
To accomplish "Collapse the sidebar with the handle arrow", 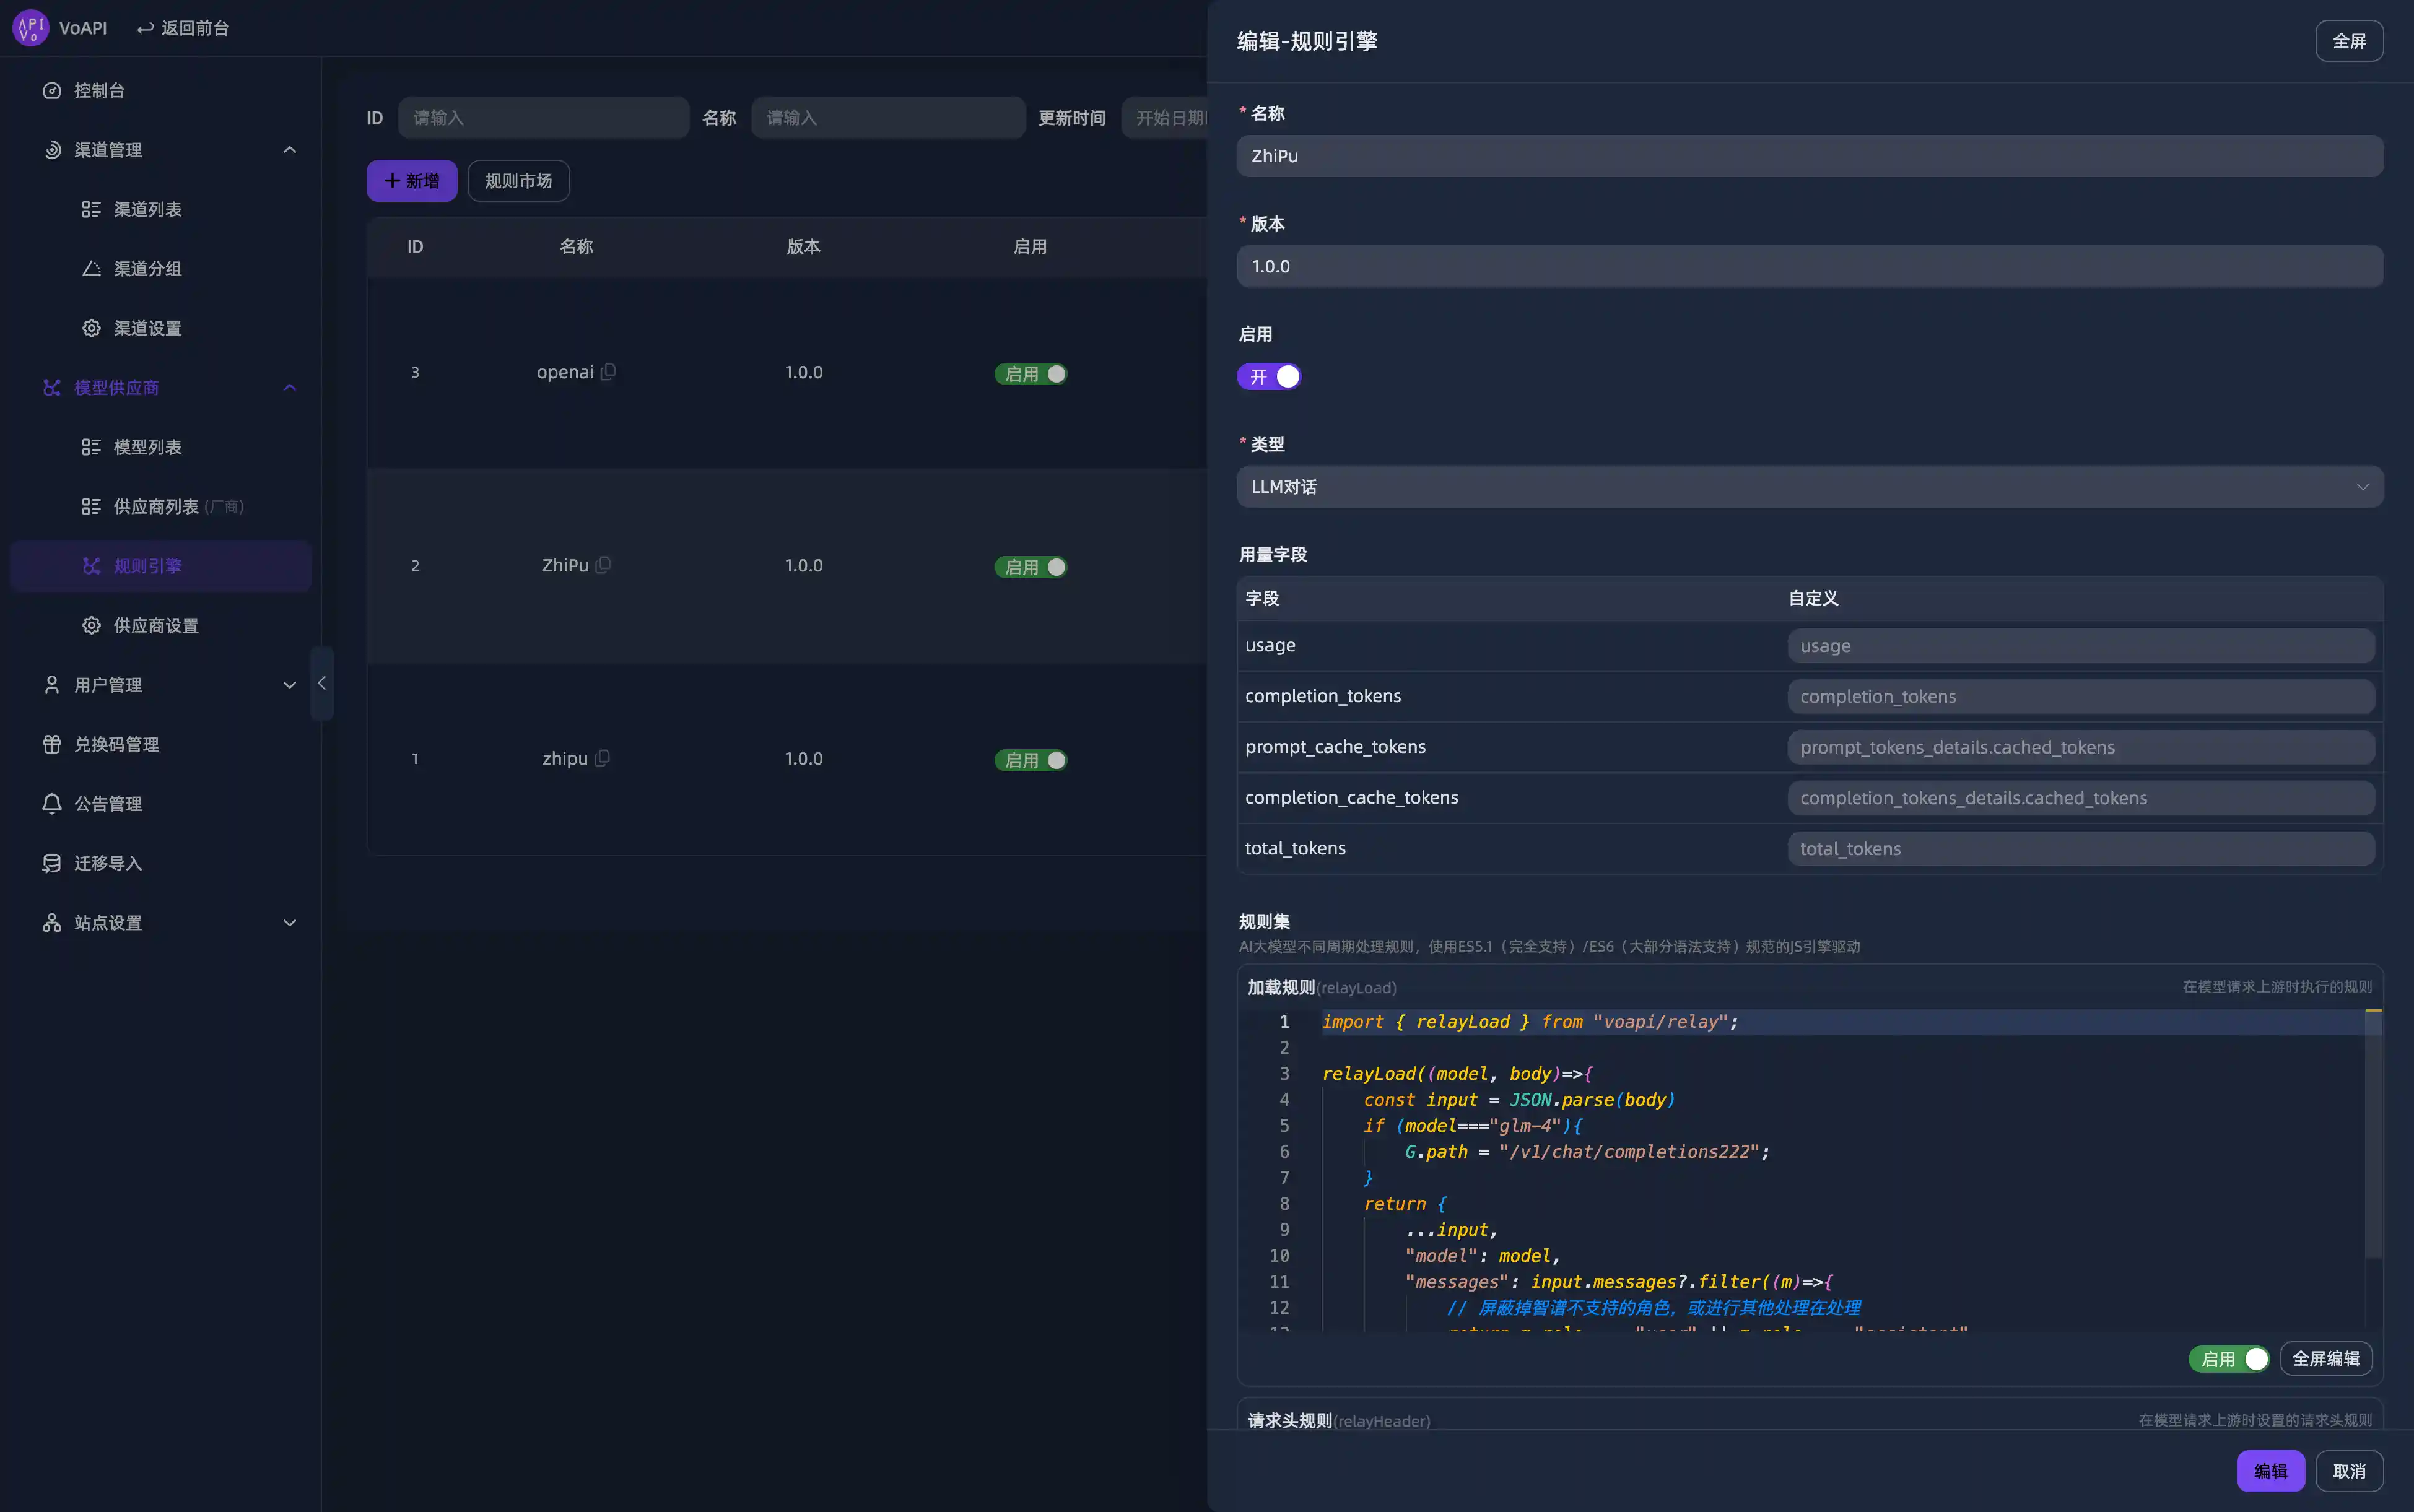I will (322, 683).
